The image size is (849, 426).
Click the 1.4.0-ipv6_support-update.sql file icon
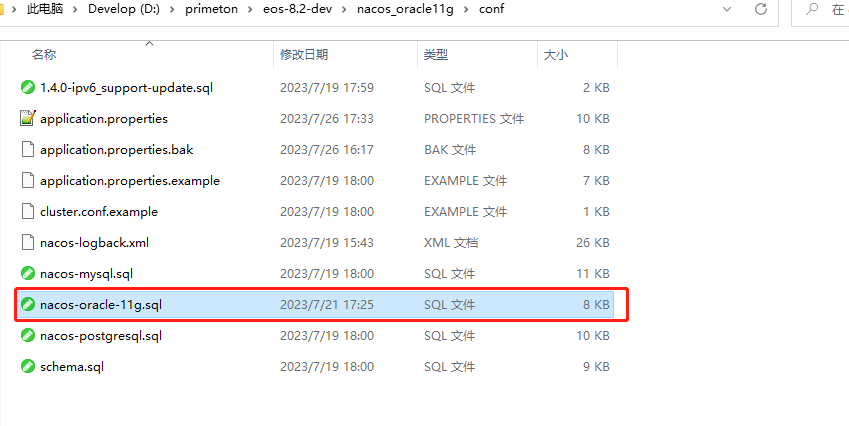click(x=28, y=88)
